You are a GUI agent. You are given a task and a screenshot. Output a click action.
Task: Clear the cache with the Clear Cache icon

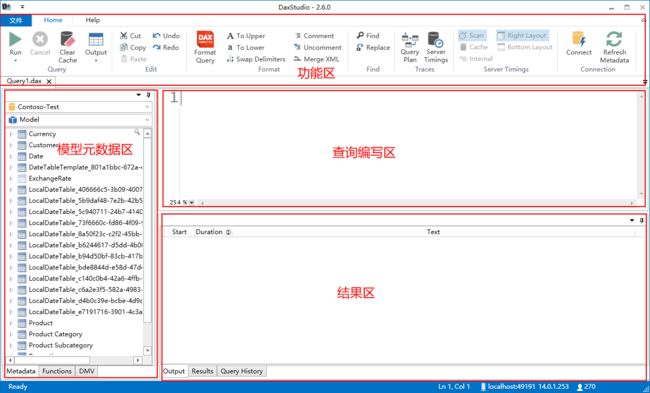tap(67, 40)
